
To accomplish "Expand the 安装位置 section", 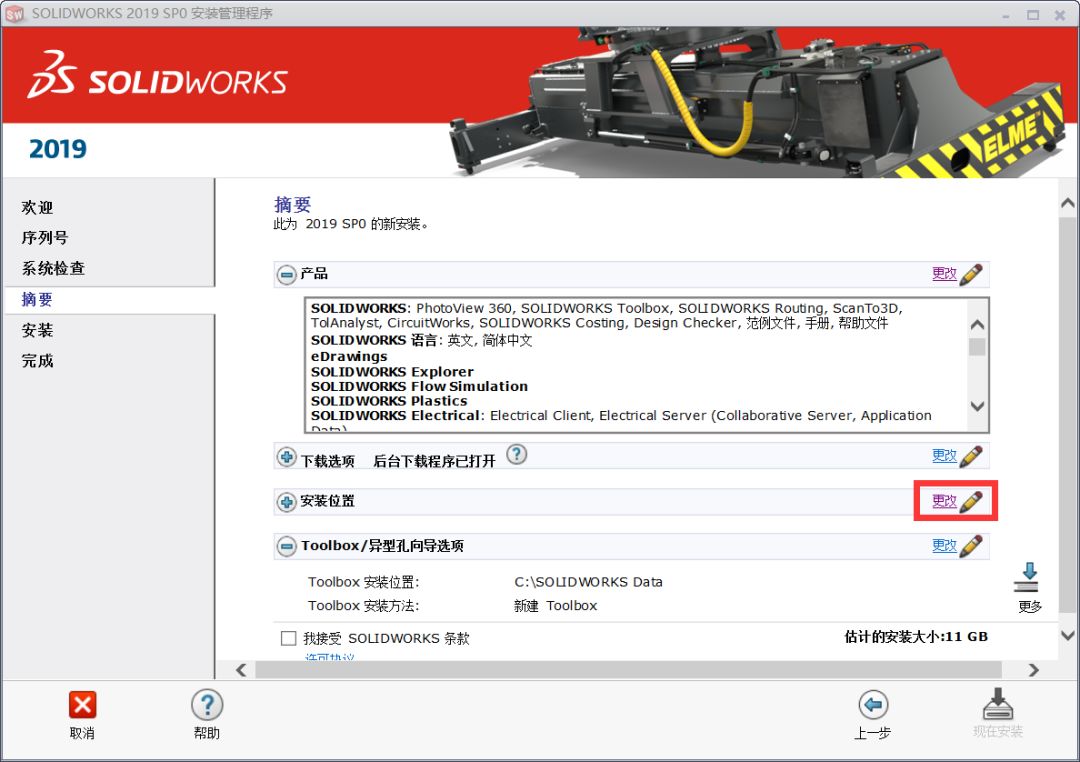I will click(x=287, y=502).
